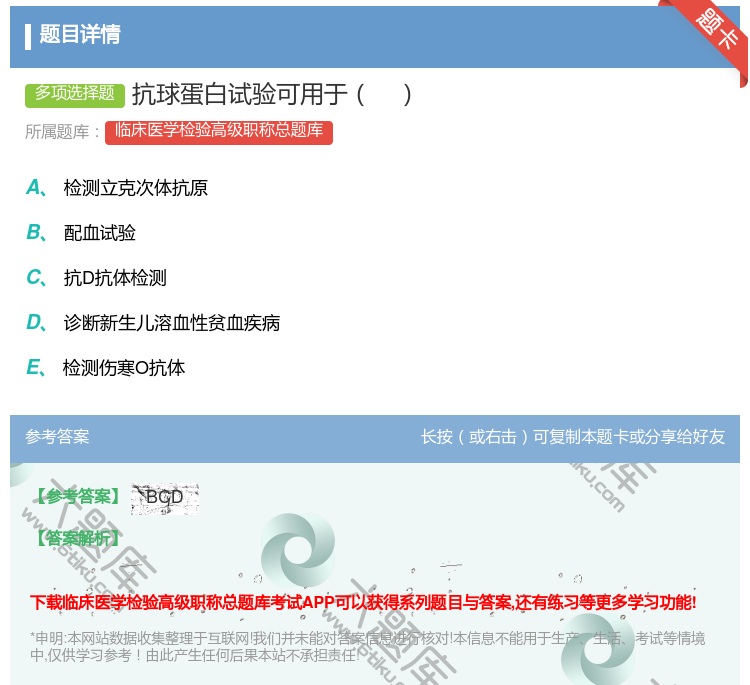Click the 所属题库 label

[63, 132]
